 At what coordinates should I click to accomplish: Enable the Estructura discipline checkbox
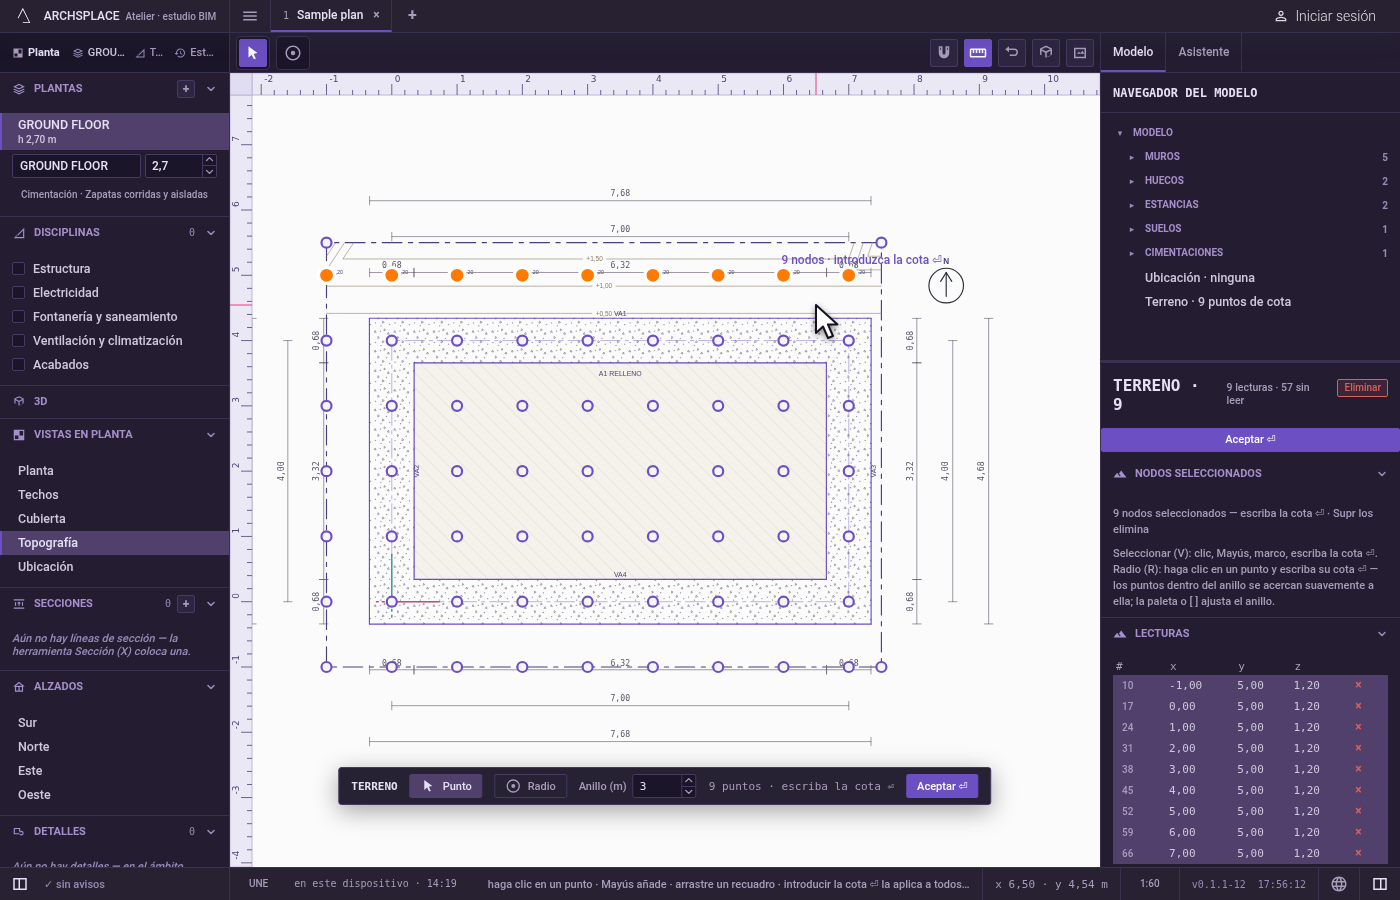(x=18, y=269)
